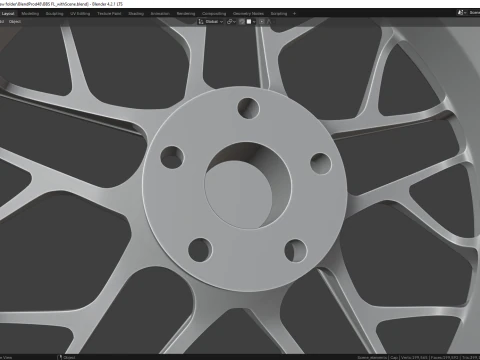Click the transform orientation axes icon

(201, 22)
